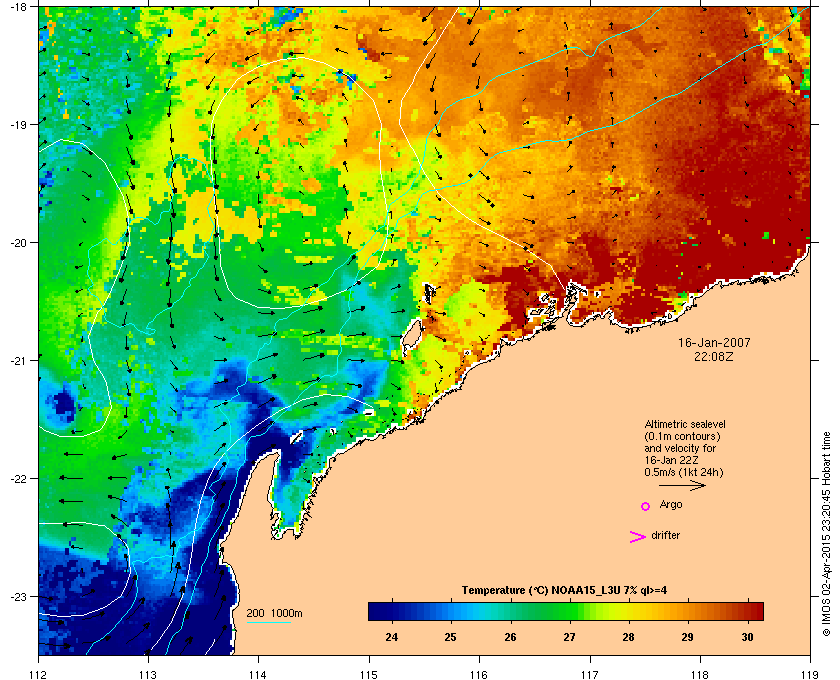Click longitude axis label '117'
Image resolution: width=840 pixels, height=680 pixels.
(x=590, y=674)
